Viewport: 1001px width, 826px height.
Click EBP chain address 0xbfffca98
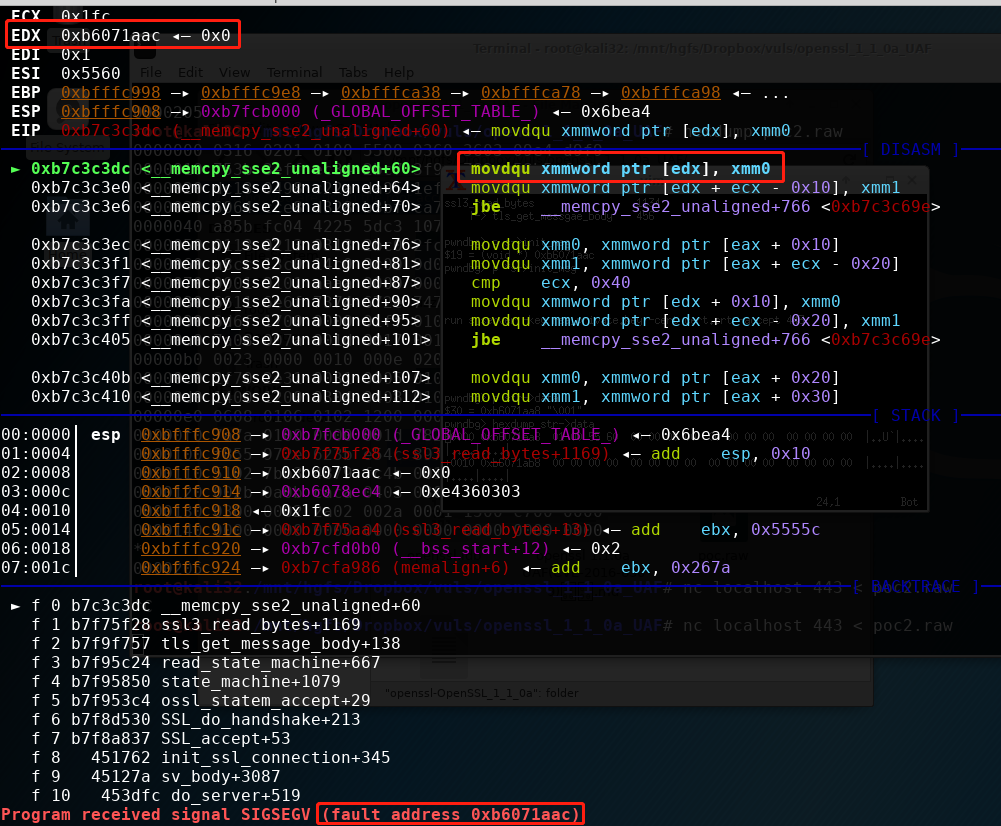pyautogui.click(x=670, y=93)
